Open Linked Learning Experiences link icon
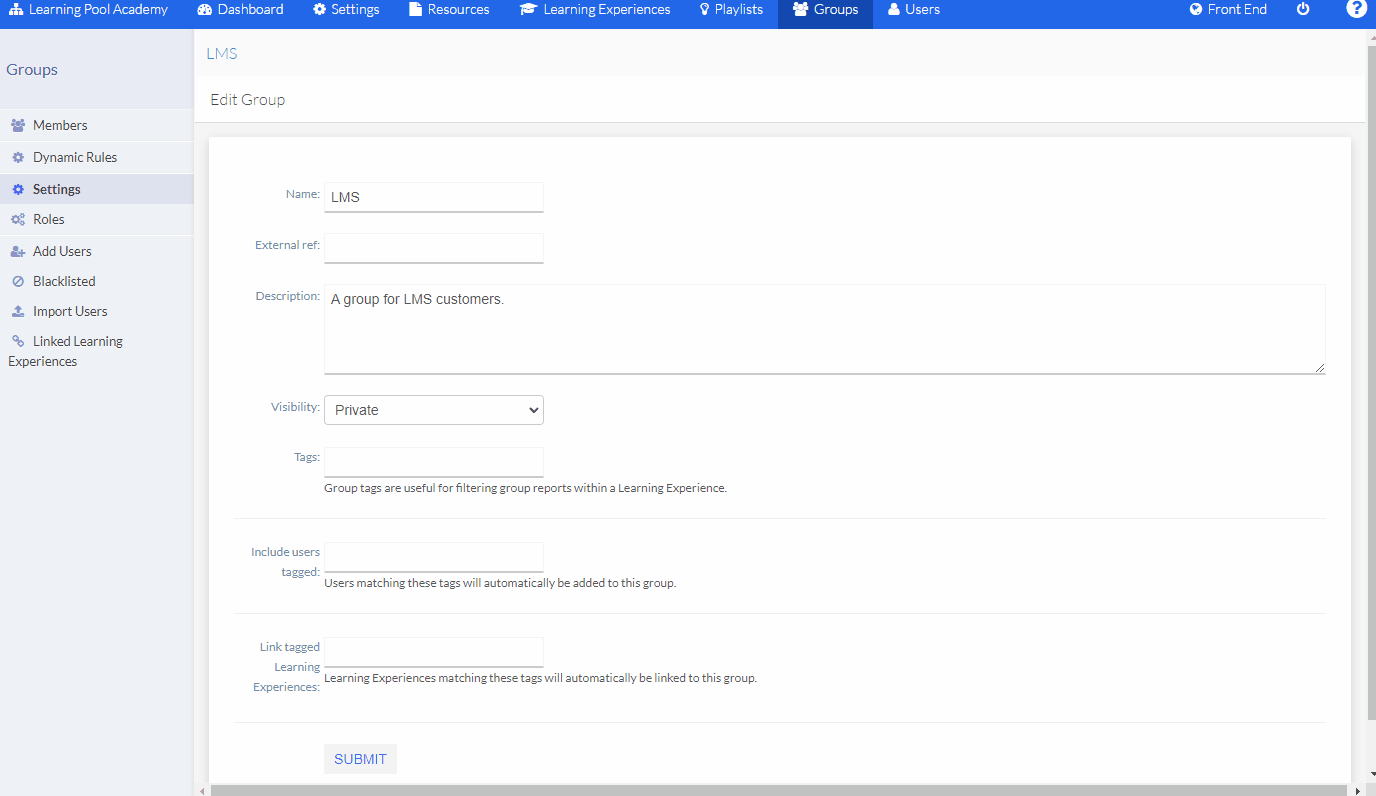 click(17, 340)
